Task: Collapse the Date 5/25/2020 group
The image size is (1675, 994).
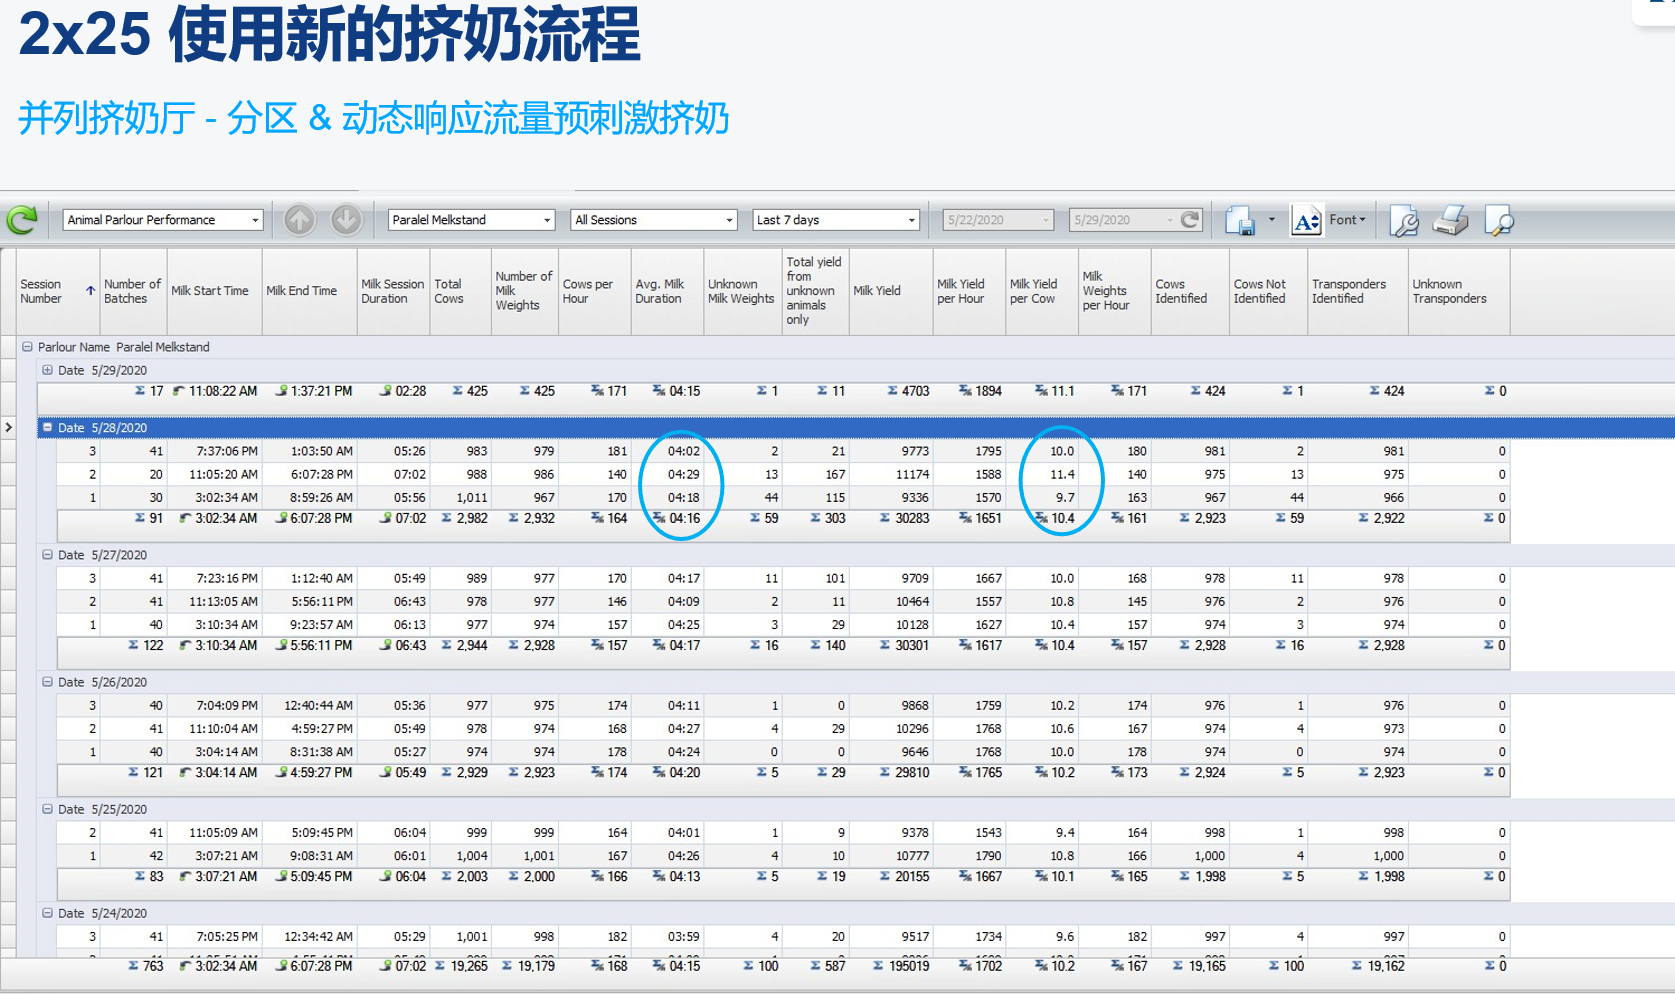Action: [x=47, y=808]
